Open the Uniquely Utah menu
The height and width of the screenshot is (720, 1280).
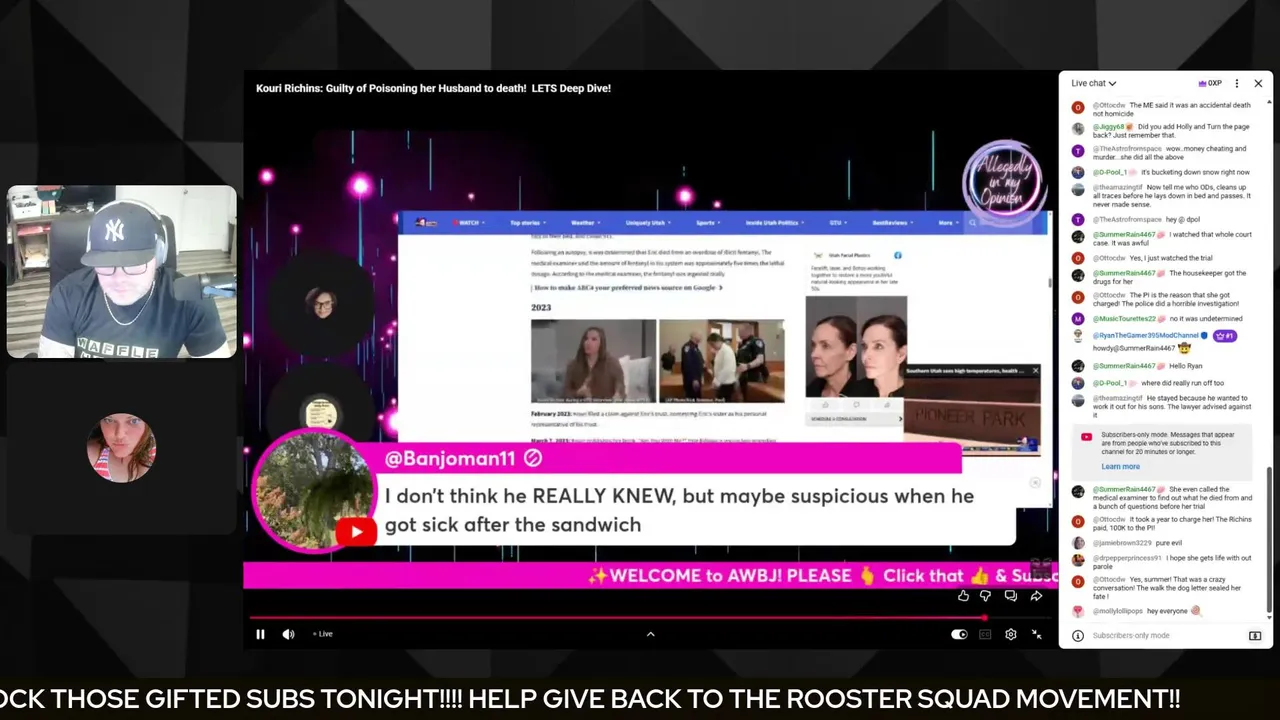(648, 223)
